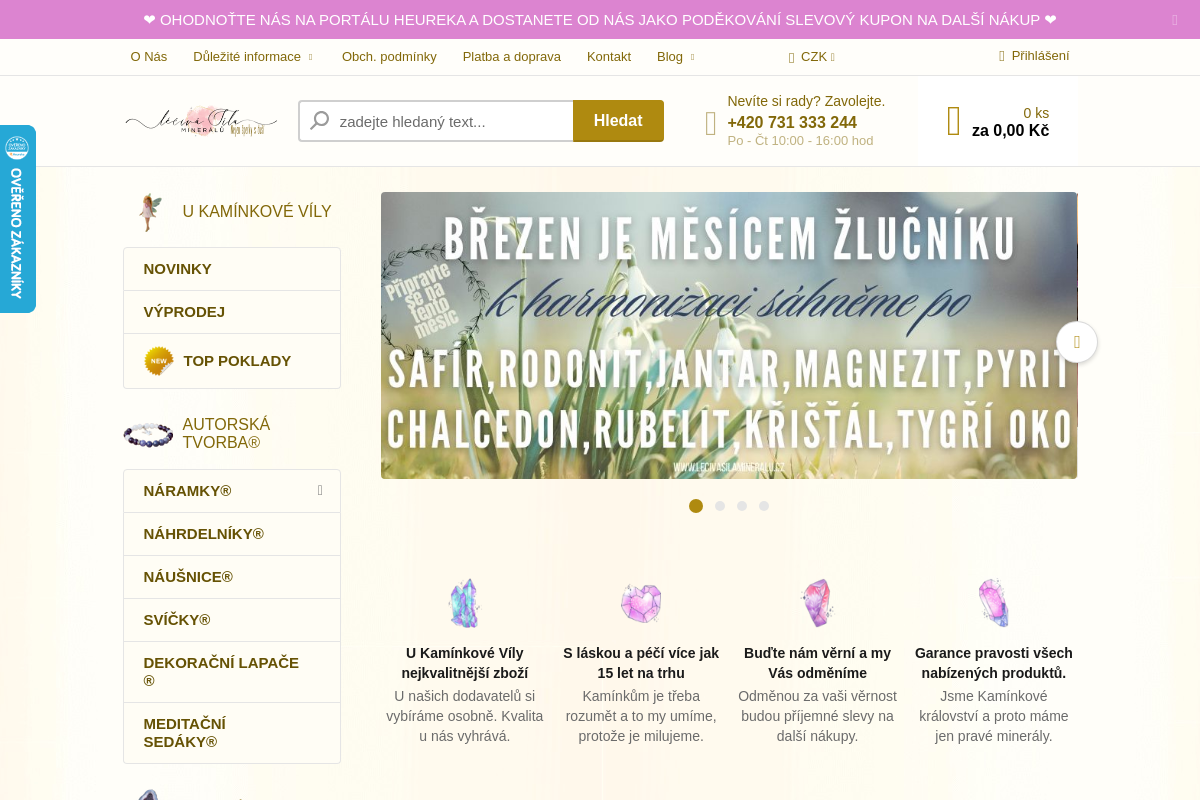The width and height of the screenshot is (1200, 800).
Task: Click the bracelet icon beside Autorská tvorba
Action: 147,433
